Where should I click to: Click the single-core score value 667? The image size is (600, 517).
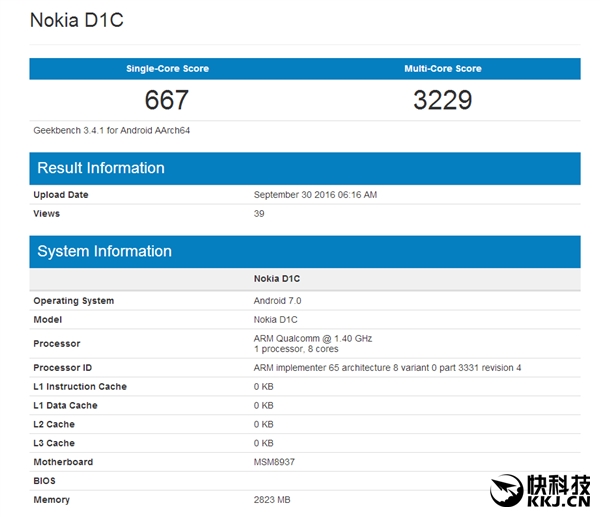pyautogui.click(x=167, y=100)
